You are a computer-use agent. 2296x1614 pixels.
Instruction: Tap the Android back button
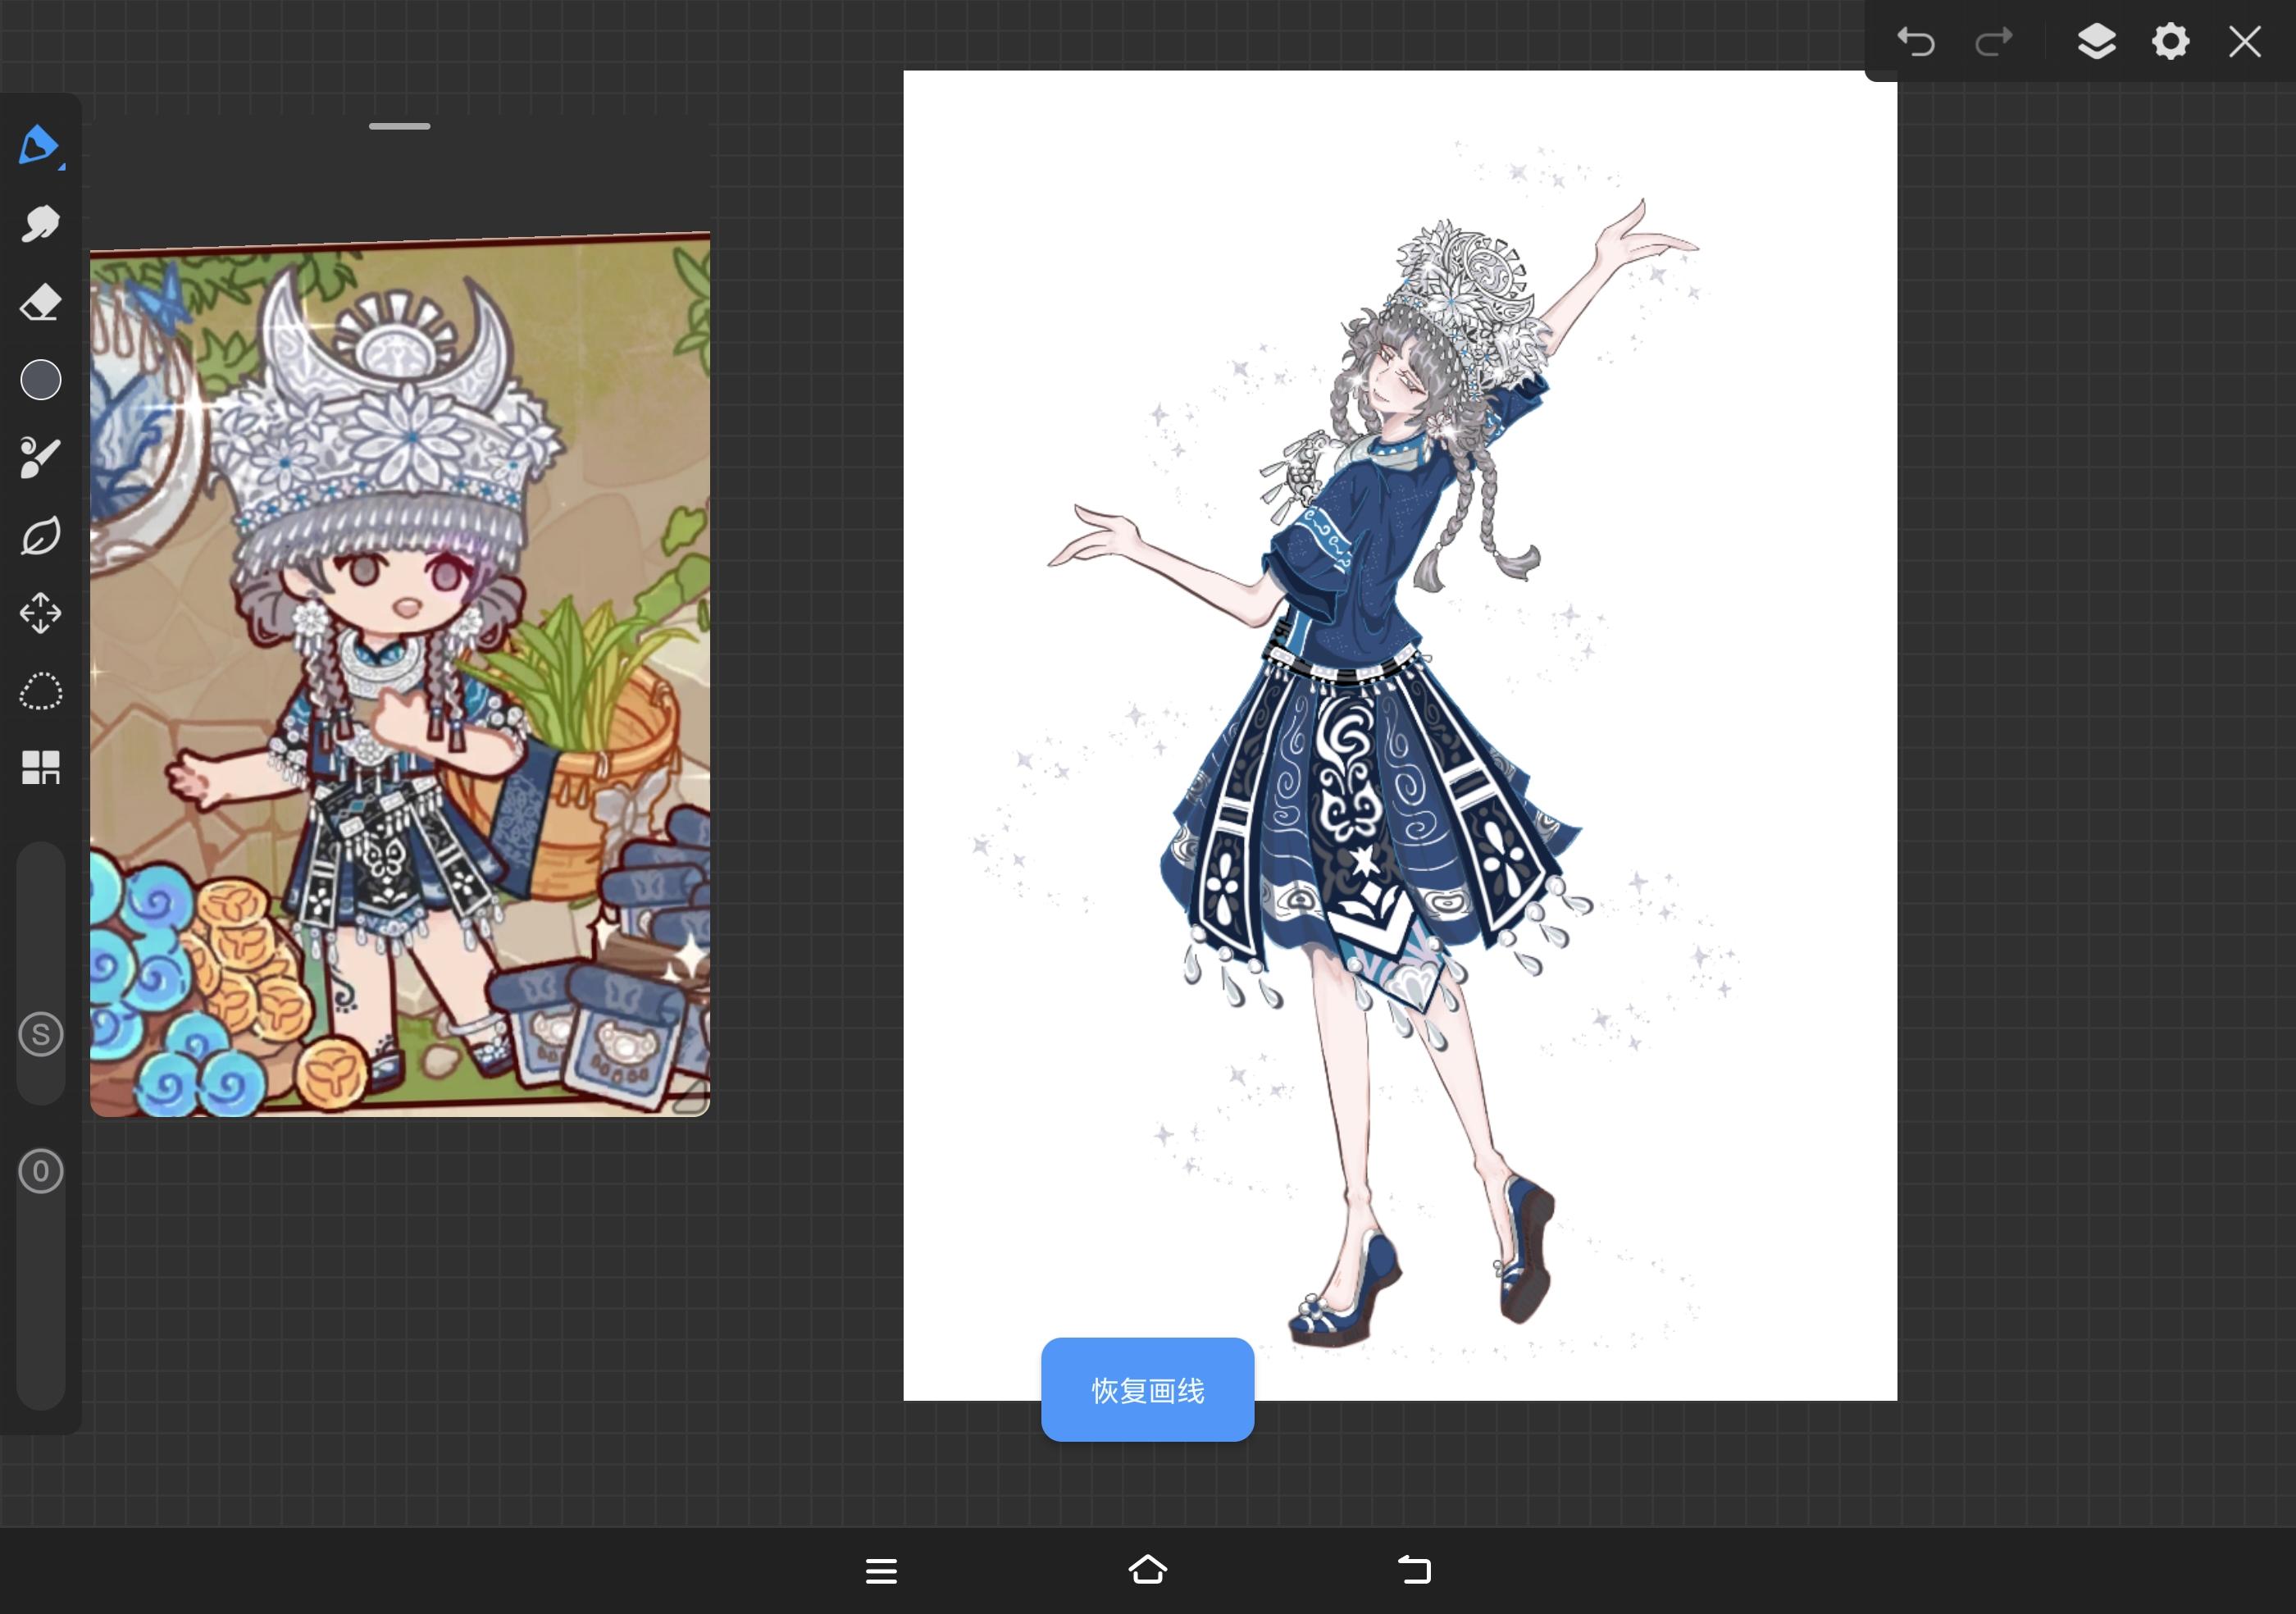(1414, 1570)
